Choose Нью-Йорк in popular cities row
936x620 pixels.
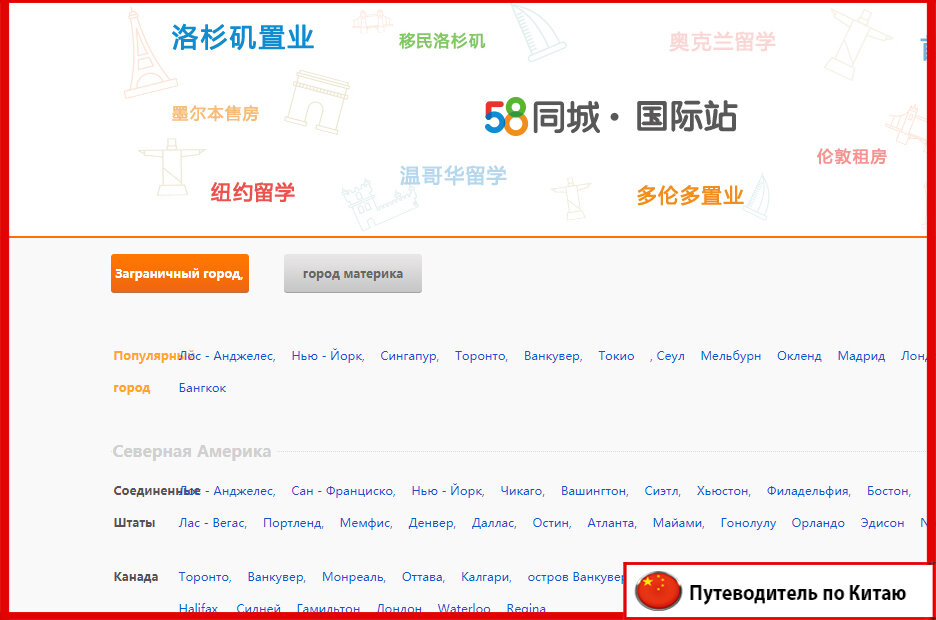click(x=328, y=356)
